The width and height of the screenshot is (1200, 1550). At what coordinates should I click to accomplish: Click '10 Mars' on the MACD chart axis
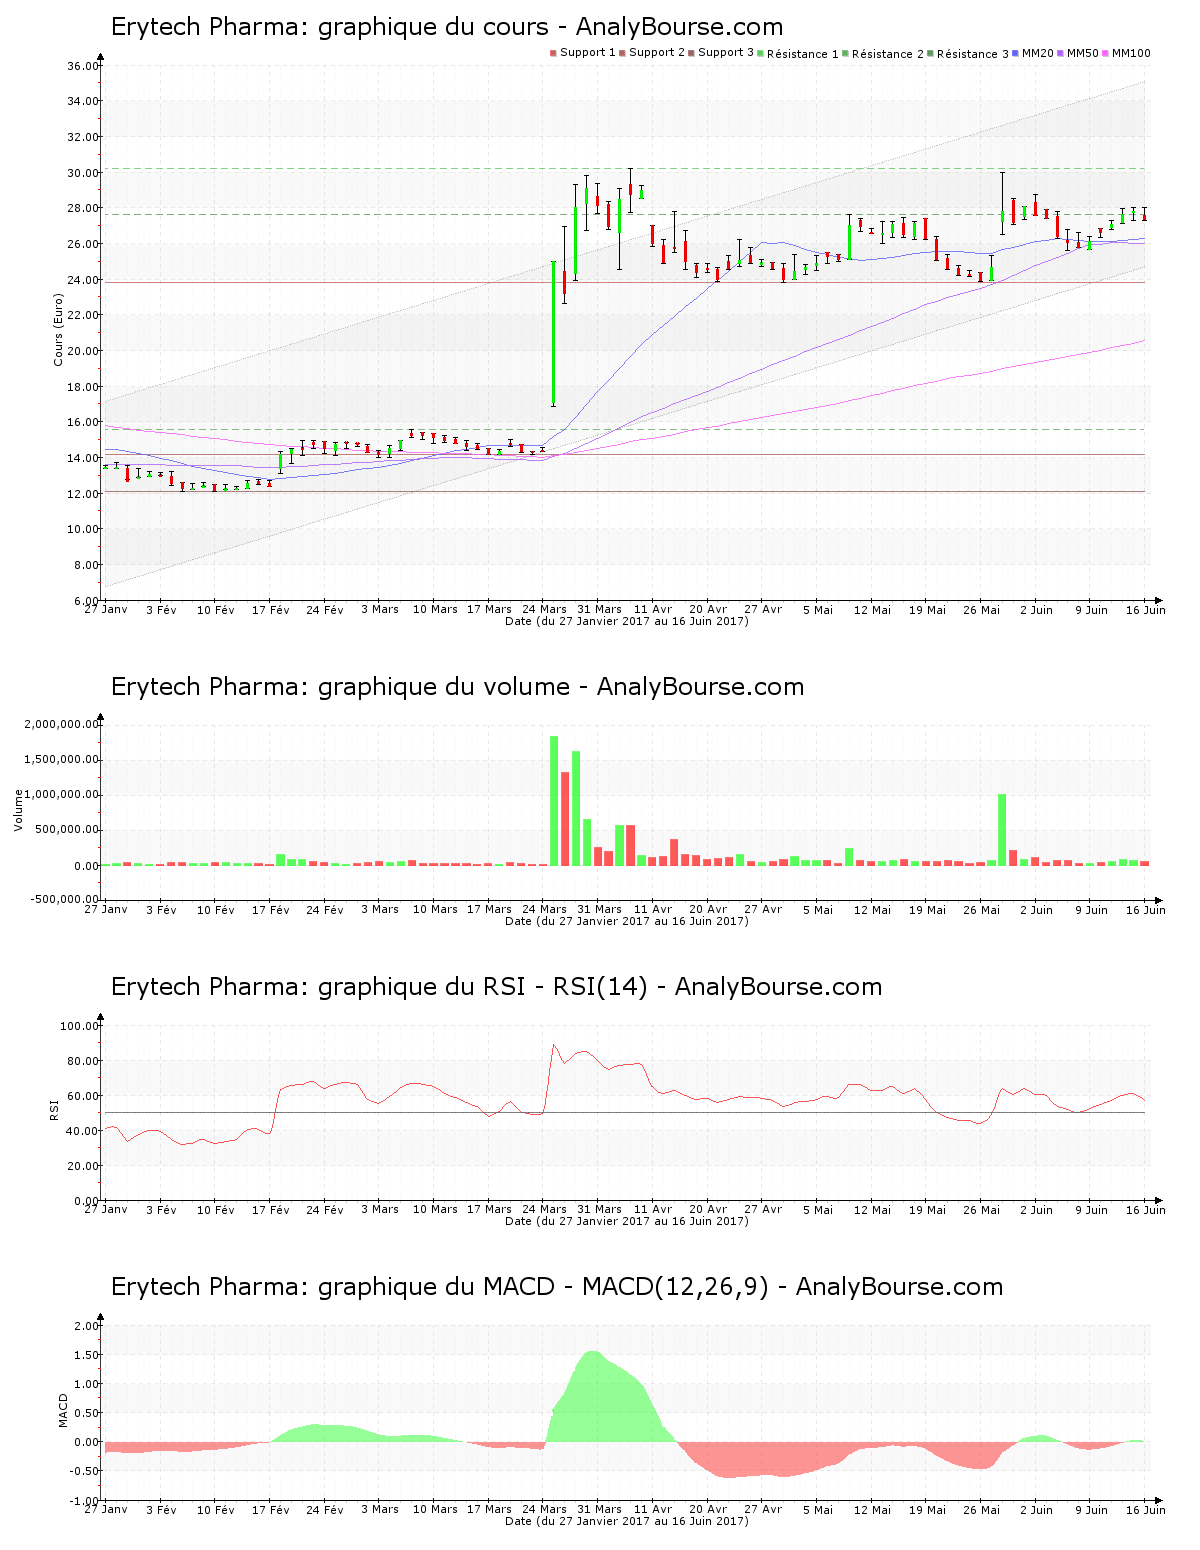tap(435, 1509)
